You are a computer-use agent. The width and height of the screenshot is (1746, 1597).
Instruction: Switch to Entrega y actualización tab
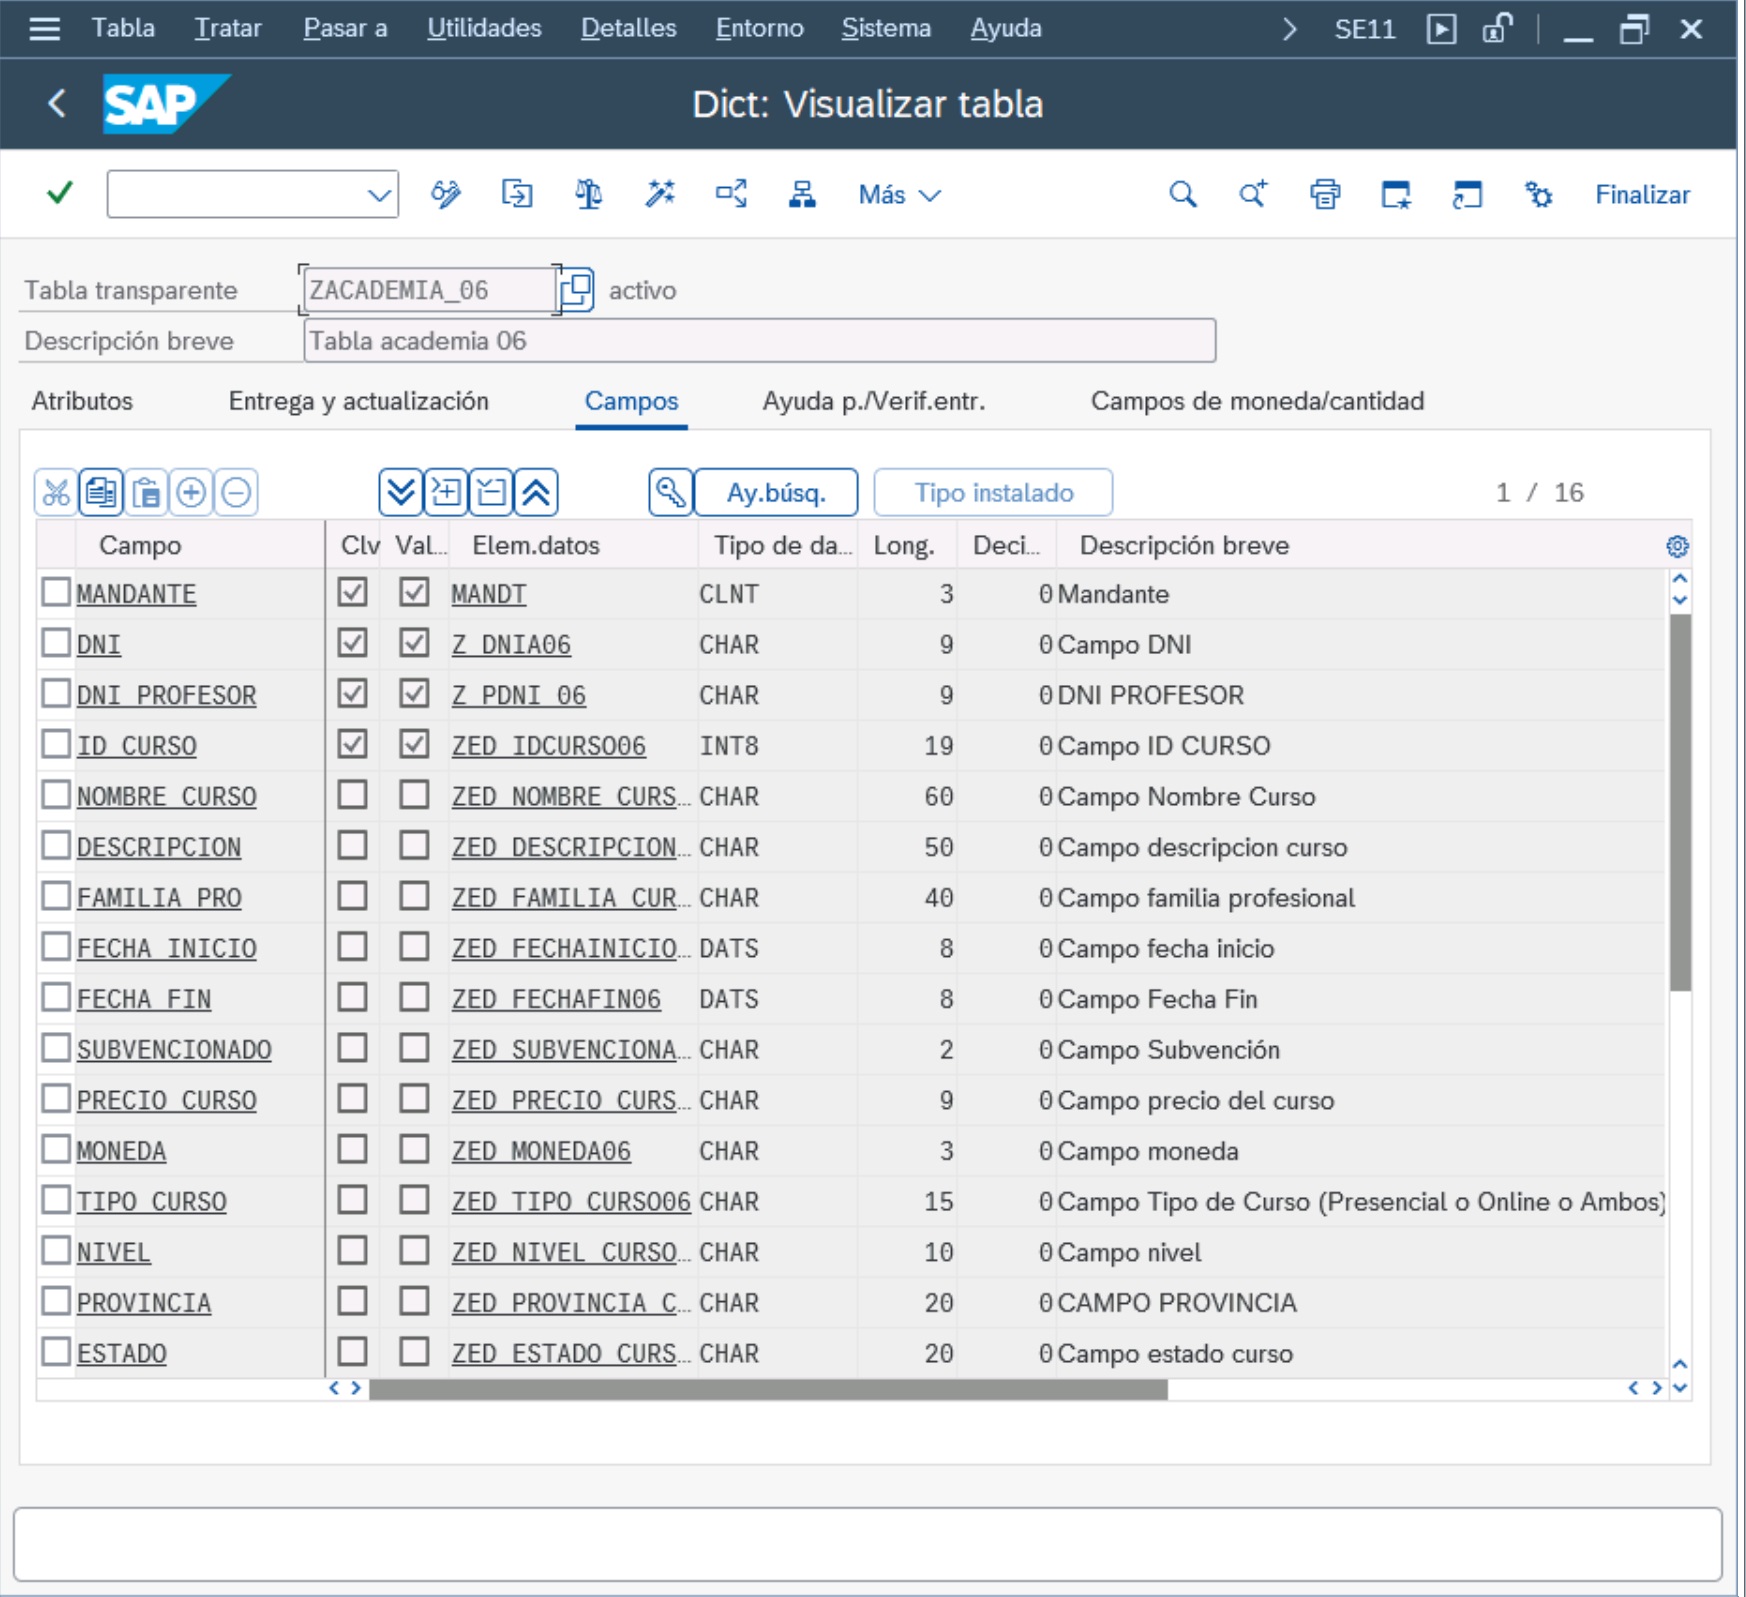coord(358,401)
